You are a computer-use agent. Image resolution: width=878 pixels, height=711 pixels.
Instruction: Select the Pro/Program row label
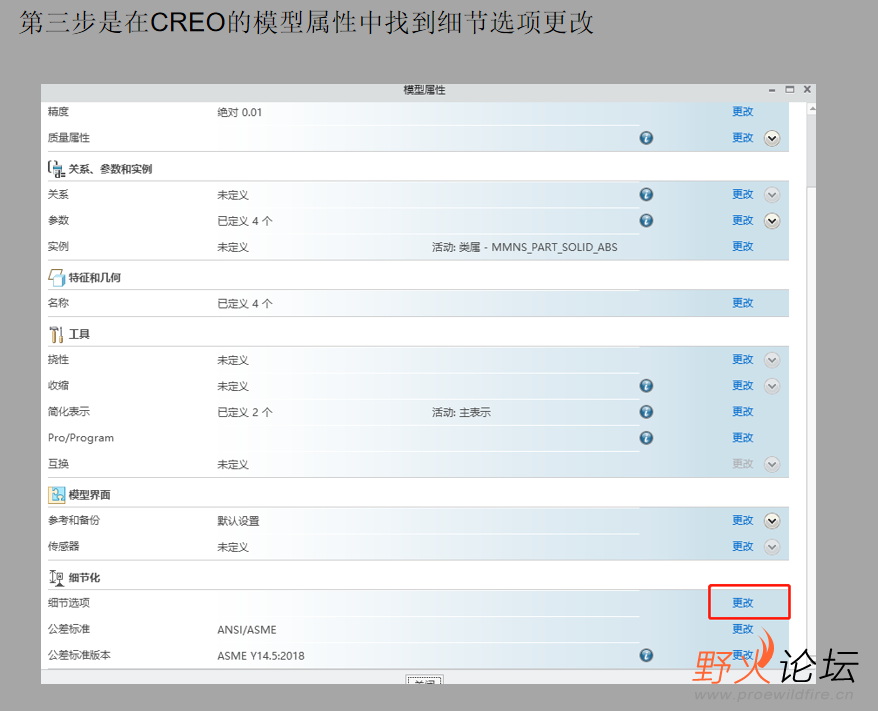pyautogui.click(x=81, y=438)
